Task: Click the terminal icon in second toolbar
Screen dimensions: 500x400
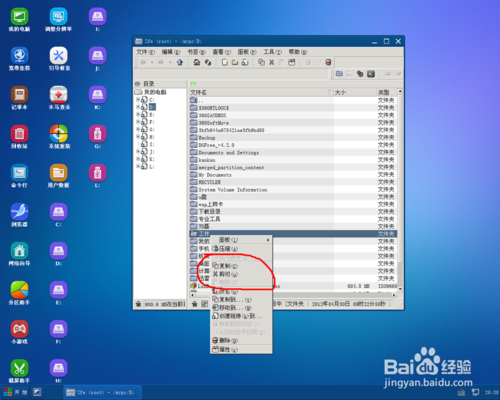Action: pos(371,74)
